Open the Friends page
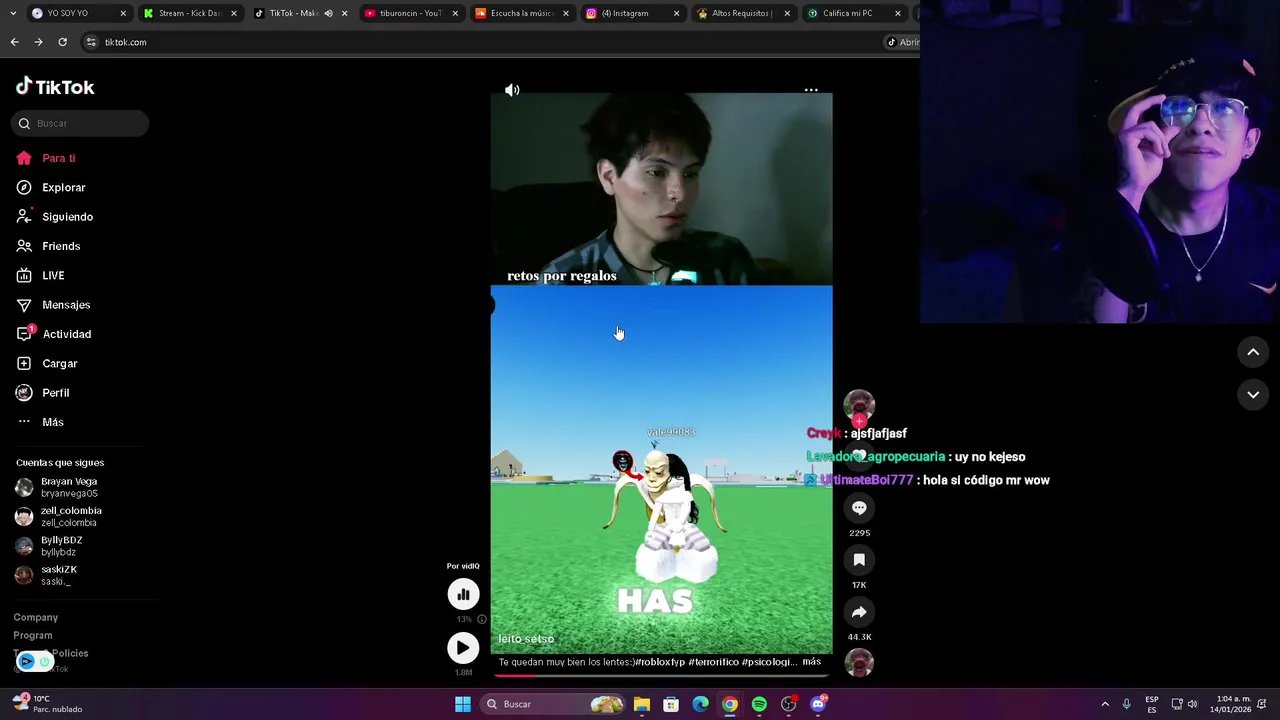 pyautogui.click(x=48, y=246)
